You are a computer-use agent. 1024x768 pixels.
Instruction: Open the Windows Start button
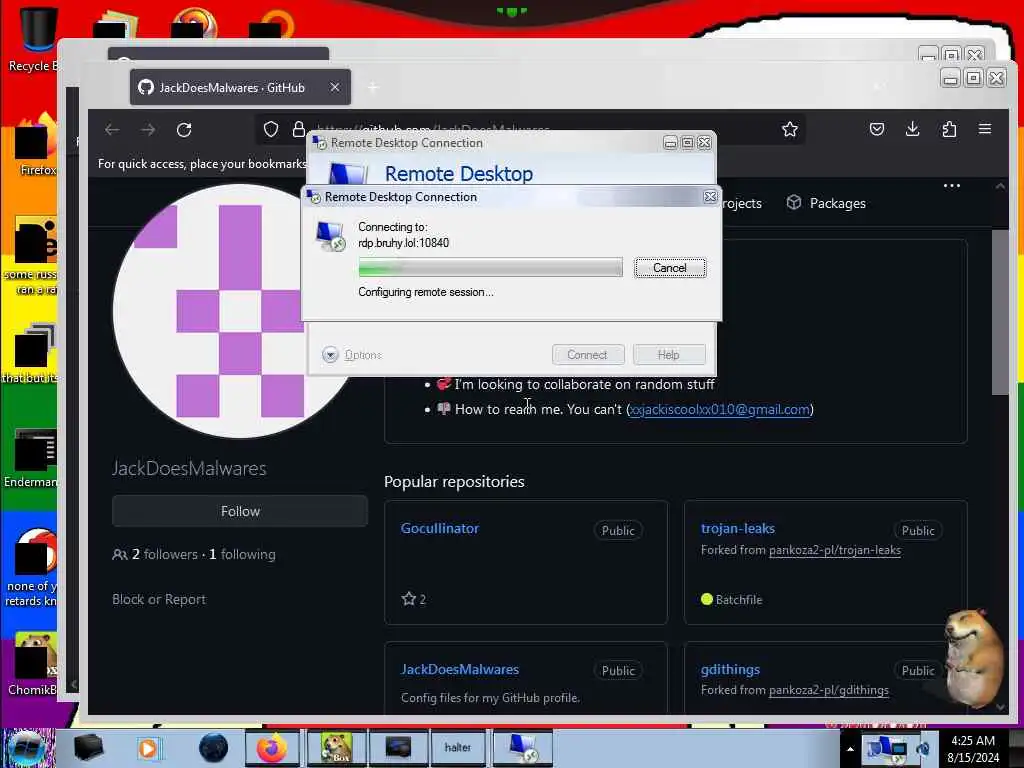click(26, 748)
